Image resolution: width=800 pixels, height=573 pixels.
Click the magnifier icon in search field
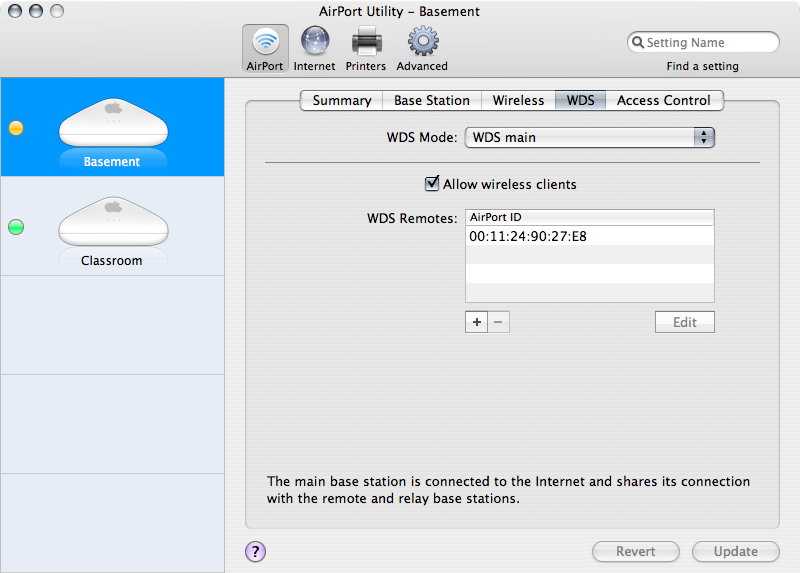pos(638,42)
